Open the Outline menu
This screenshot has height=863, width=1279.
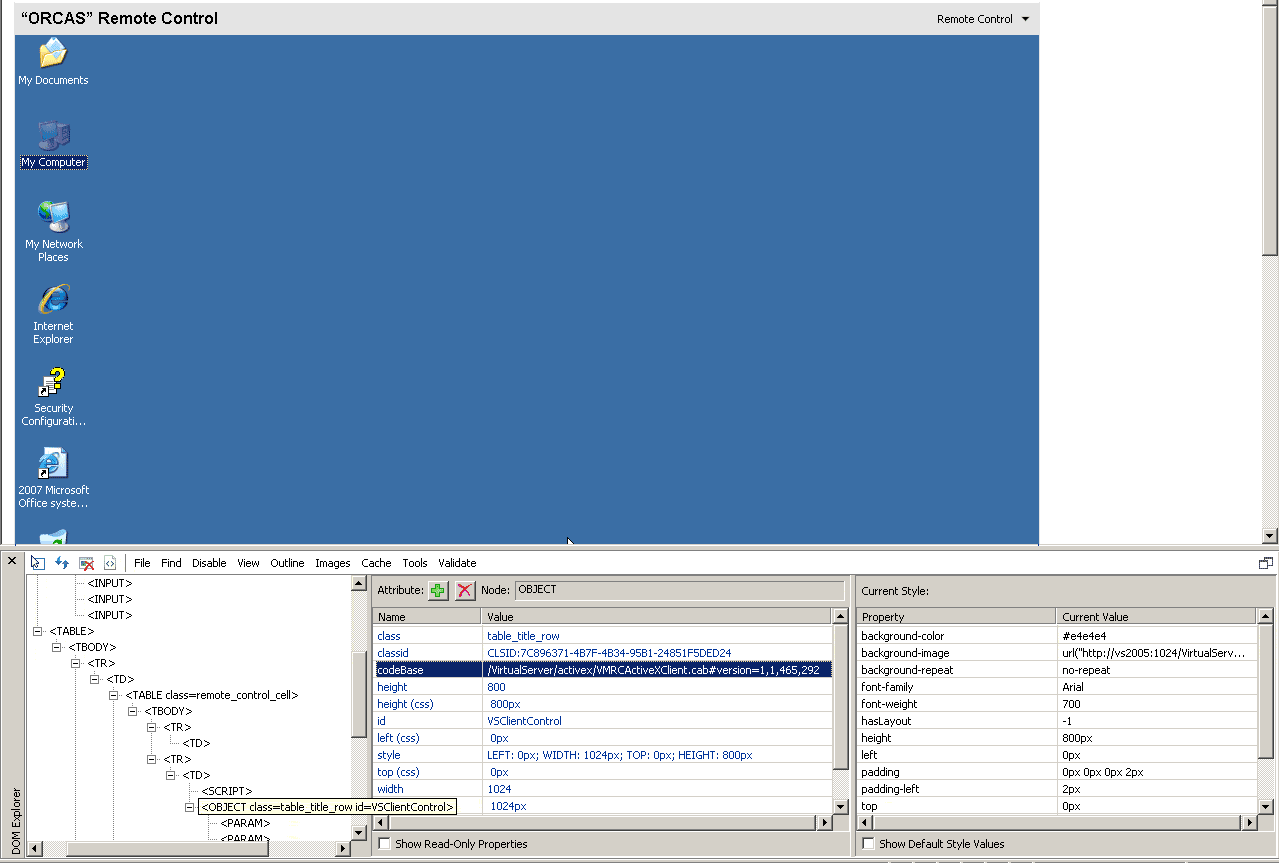(x=287, y=563)
